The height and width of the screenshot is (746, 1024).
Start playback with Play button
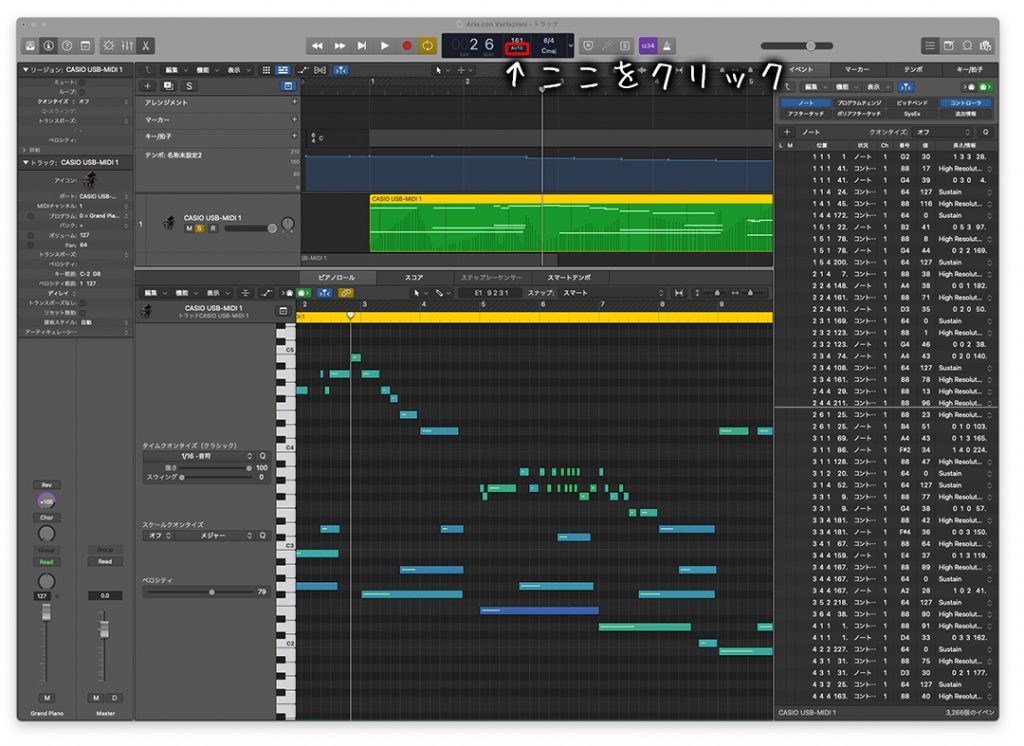tap(385, 46)
